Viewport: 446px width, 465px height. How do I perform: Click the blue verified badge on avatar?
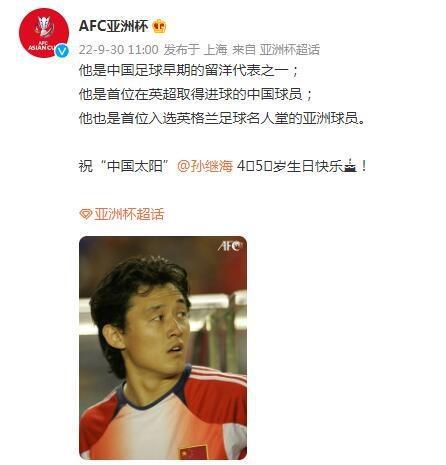(x=62, y=51)
